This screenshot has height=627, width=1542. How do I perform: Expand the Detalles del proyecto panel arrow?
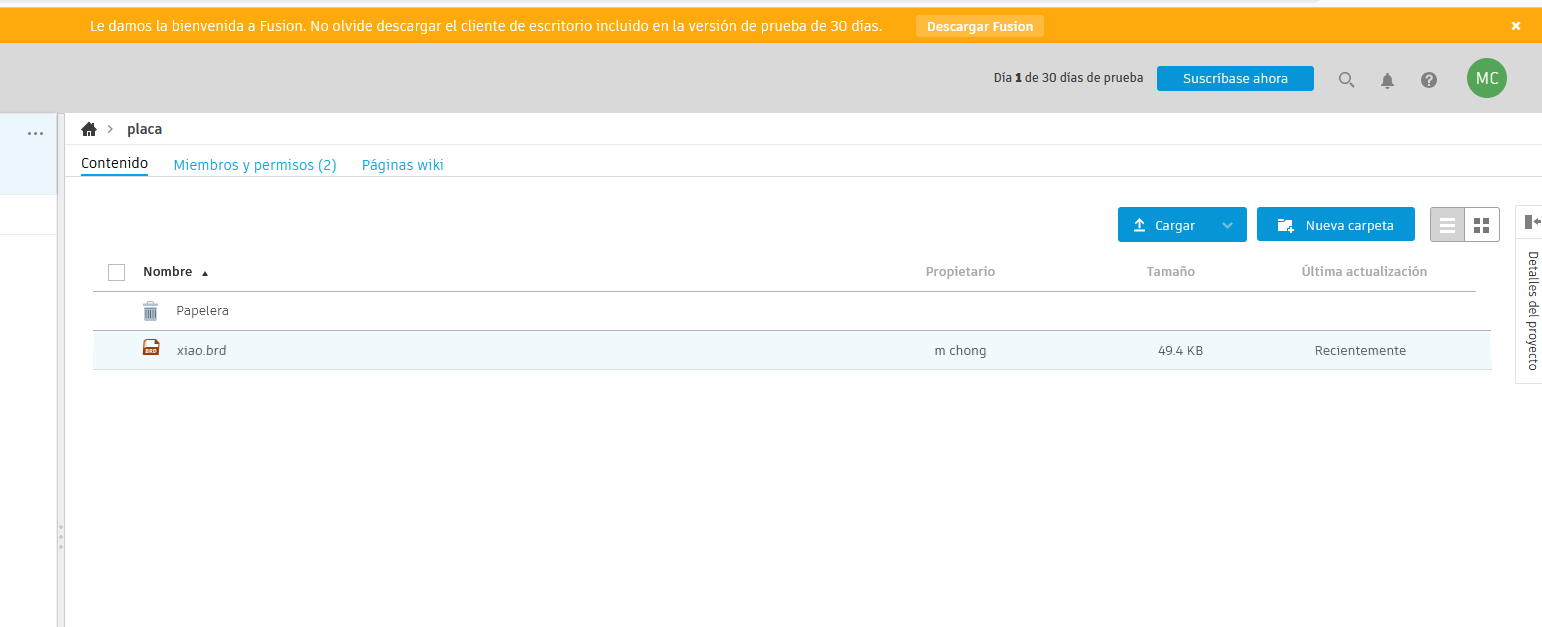click(1531, 222)
